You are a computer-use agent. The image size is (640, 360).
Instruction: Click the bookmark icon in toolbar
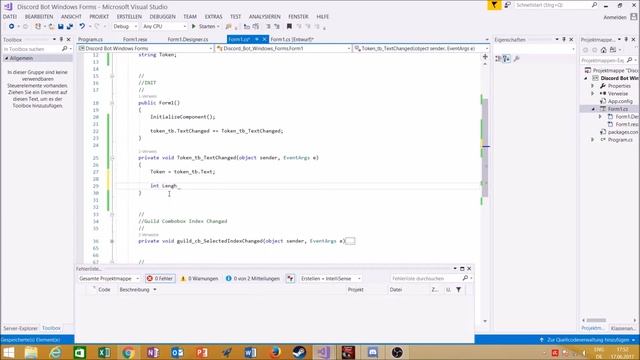click(x=289, y=26)
